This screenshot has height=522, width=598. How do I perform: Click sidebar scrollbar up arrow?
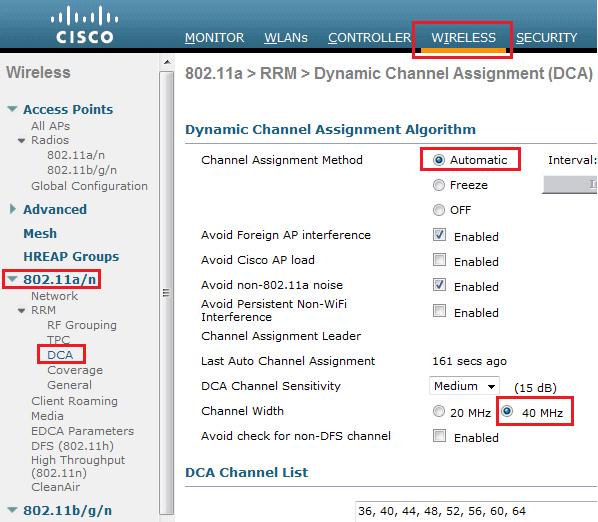(167, 62)
